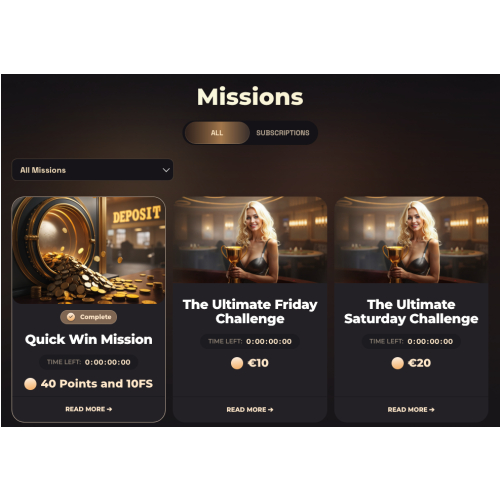Click the arrow after Friday Challenge Read More
The width and height of the screenshot is (500, 500).
coord(270,410)
